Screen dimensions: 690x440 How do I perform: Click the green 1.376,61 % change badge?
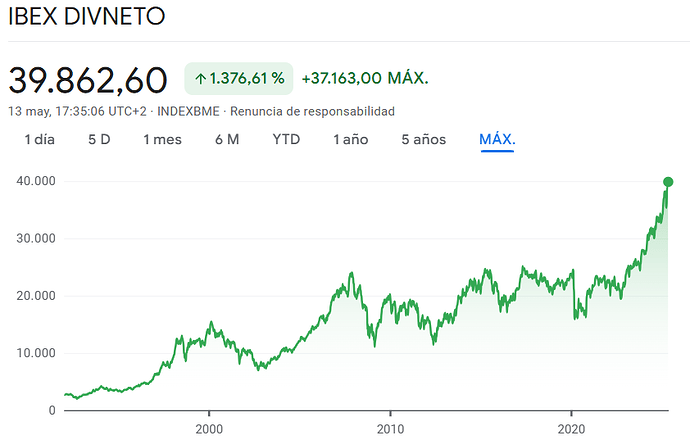pos(239,79)
